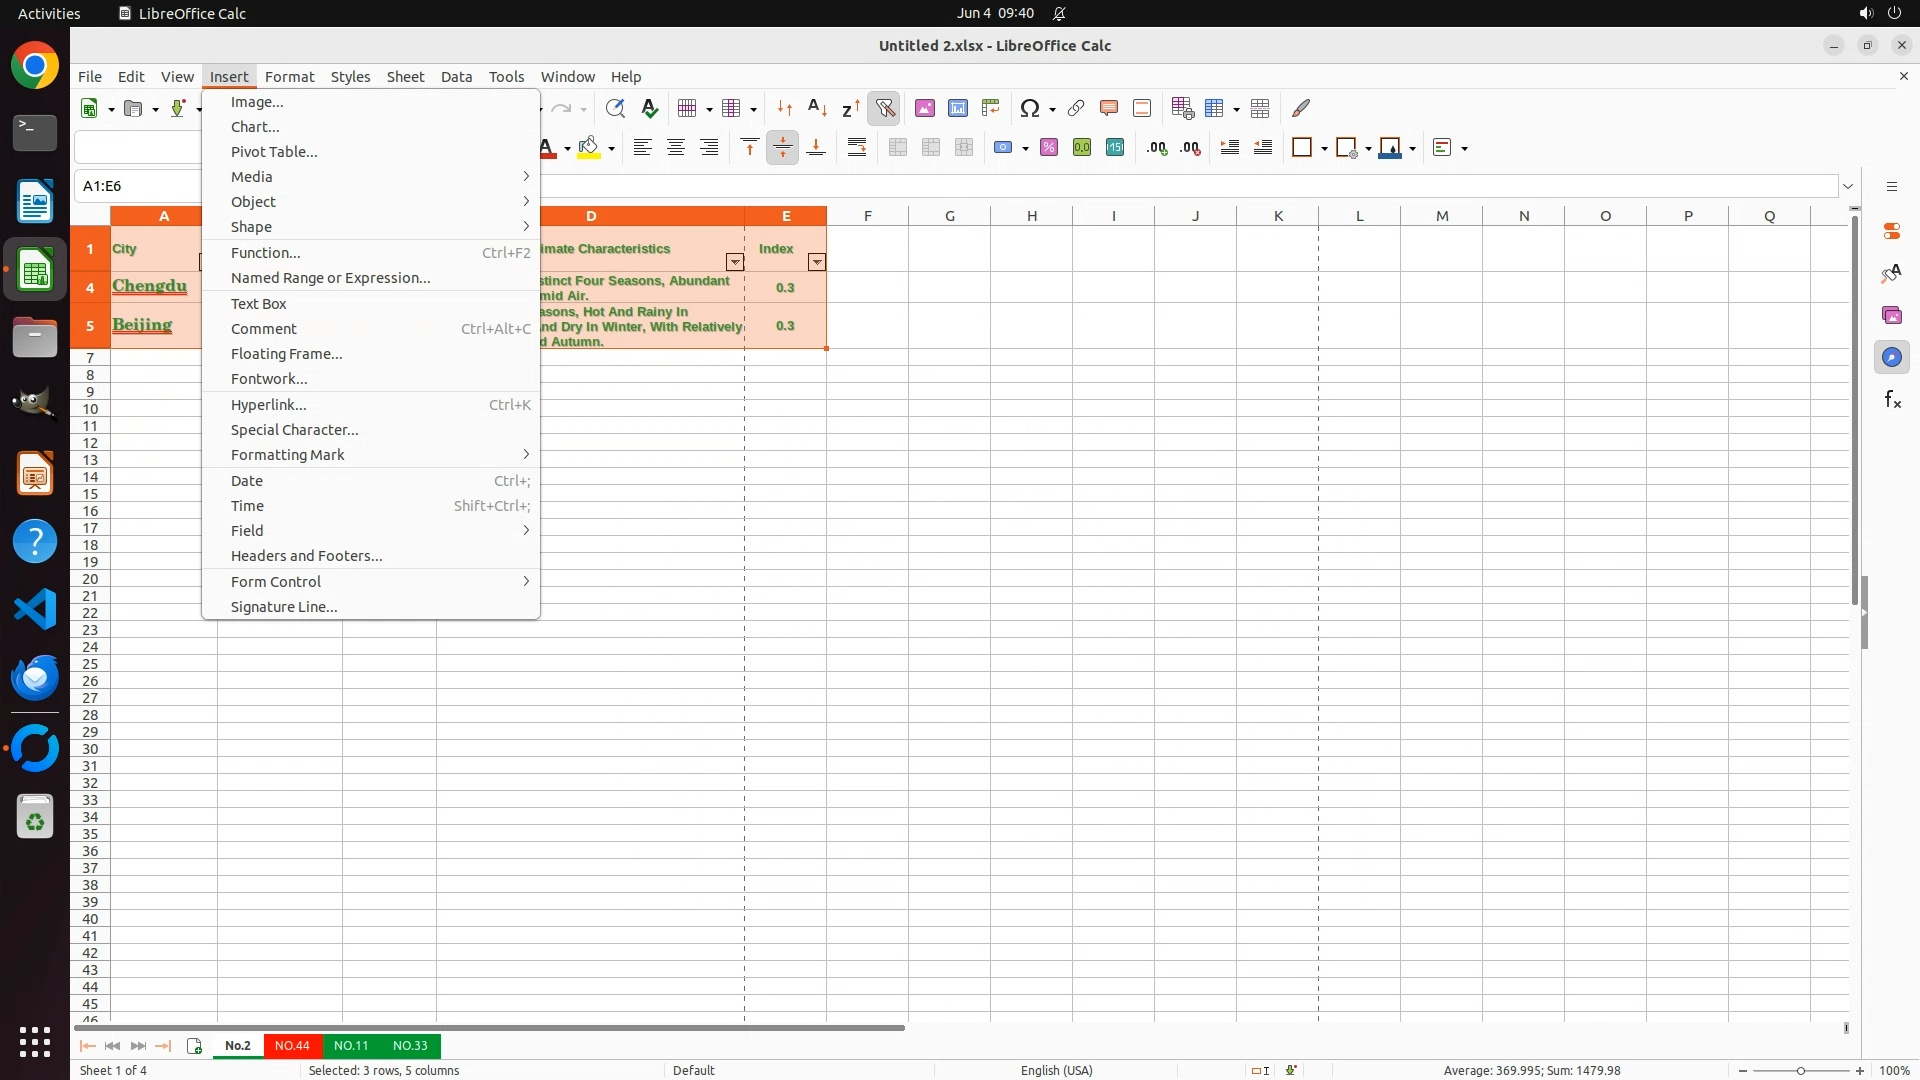Click the Chengdu hyperlink cell
Viewport: 1920px width, 1080px height.
pyautogui.click(x=150, y=286)
